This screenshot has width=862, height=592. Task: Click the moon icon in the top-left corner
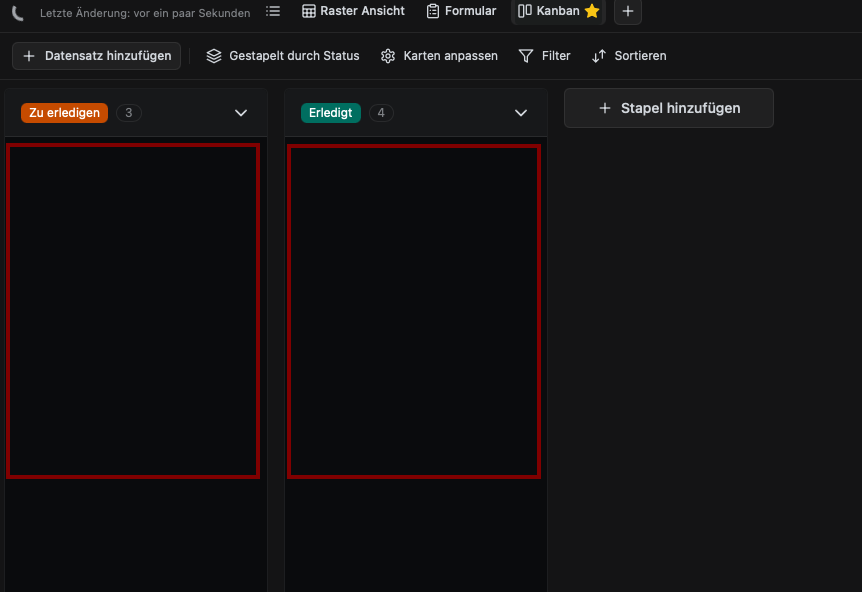17,13
